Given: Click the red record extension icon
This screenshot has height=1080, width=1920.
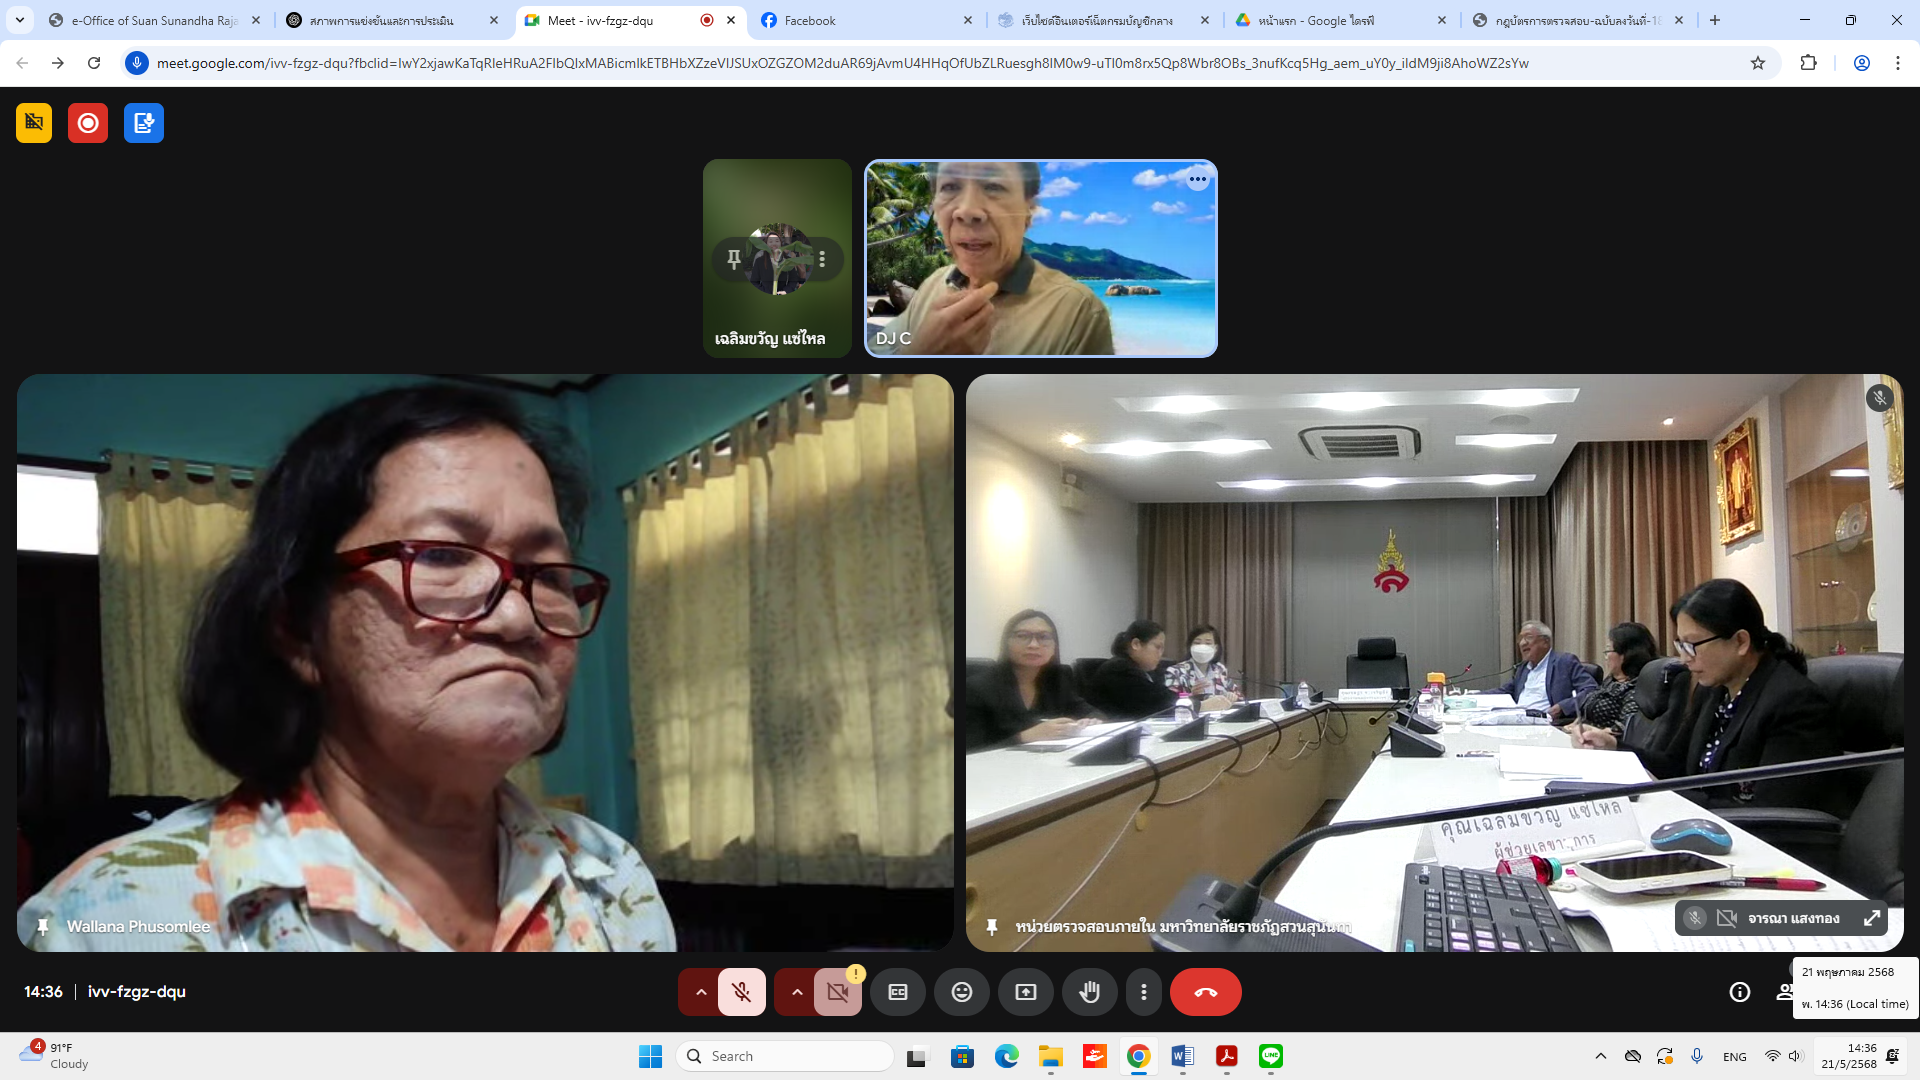Looking at the screenshot, I should coord(88,123).
